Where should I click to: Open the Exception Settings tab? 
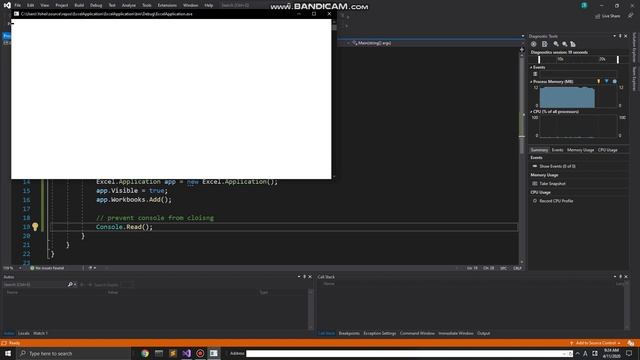380,333
